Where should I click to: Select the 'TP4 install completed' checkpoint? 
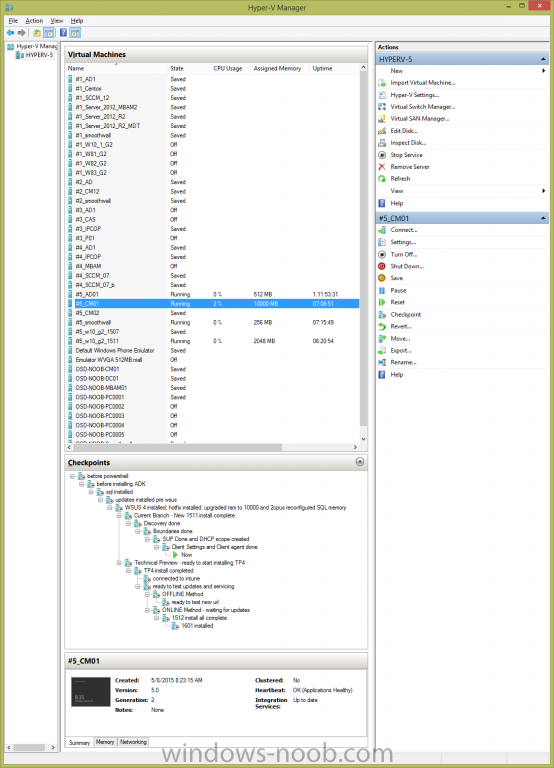click(169, 571)
